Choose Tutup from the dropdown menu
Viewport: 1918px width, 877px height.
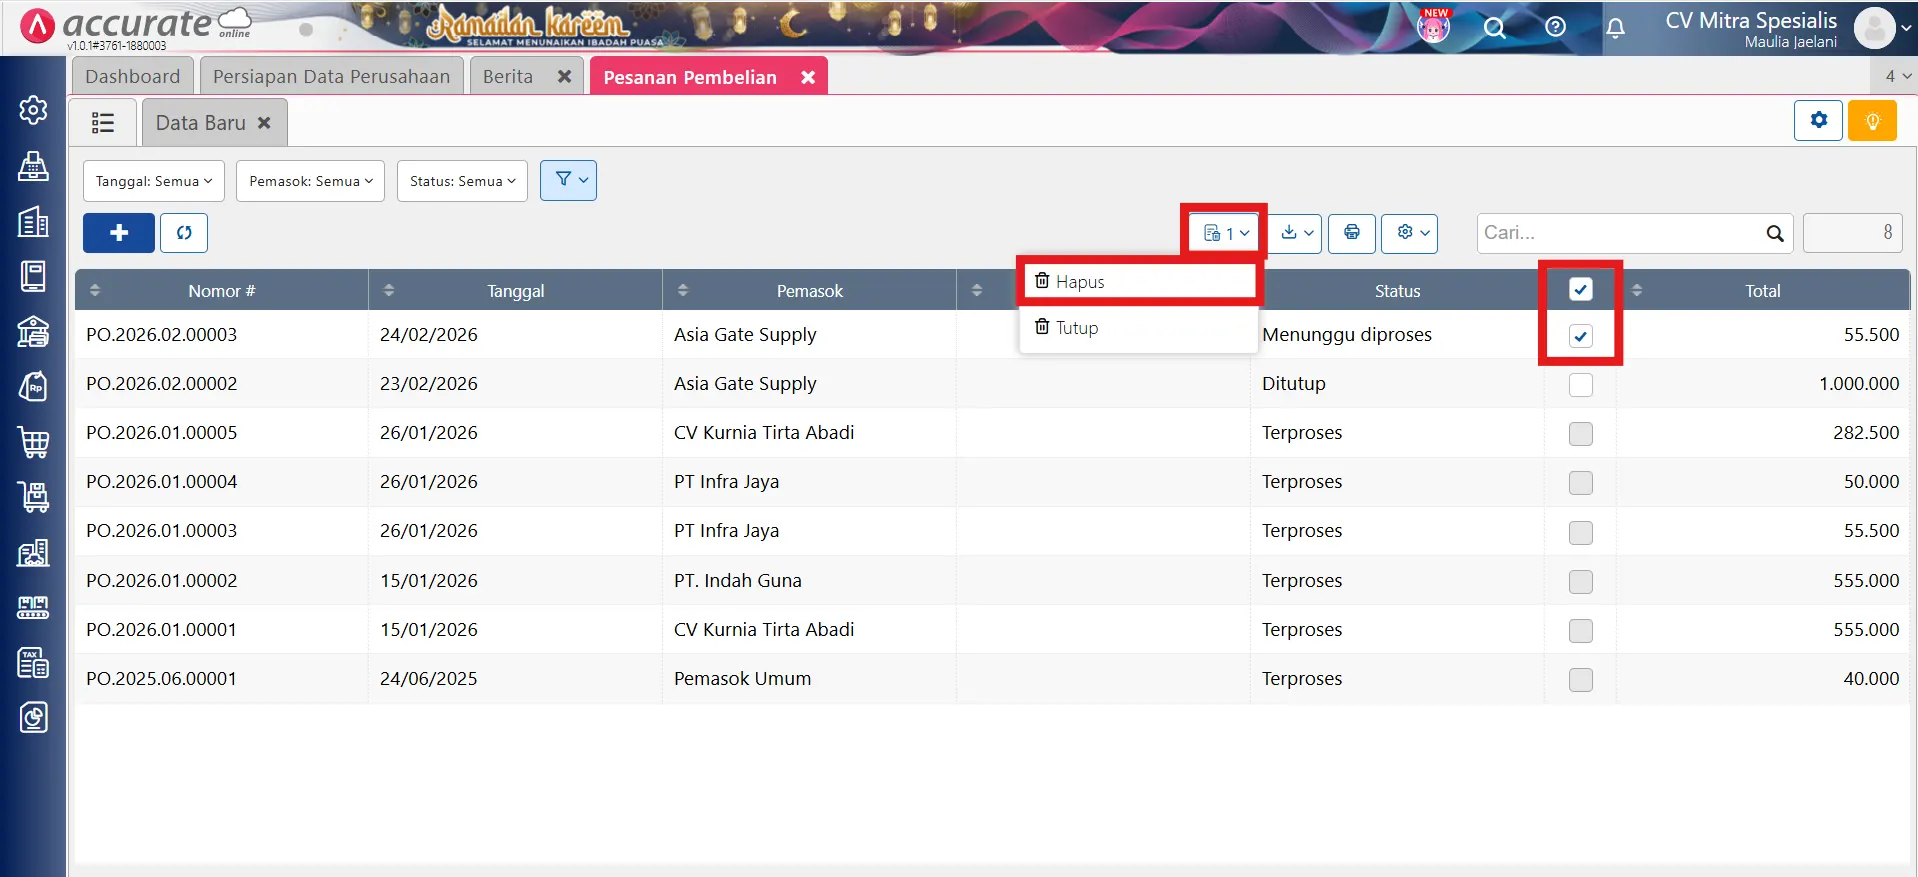(x=1077, y=328)
